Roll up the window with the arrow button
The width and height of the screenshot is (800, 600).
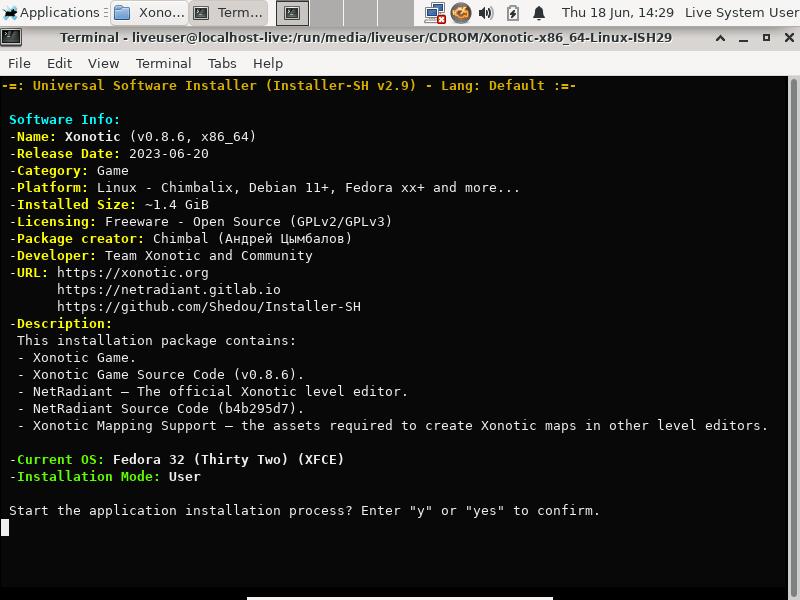(x=720, y=38)
